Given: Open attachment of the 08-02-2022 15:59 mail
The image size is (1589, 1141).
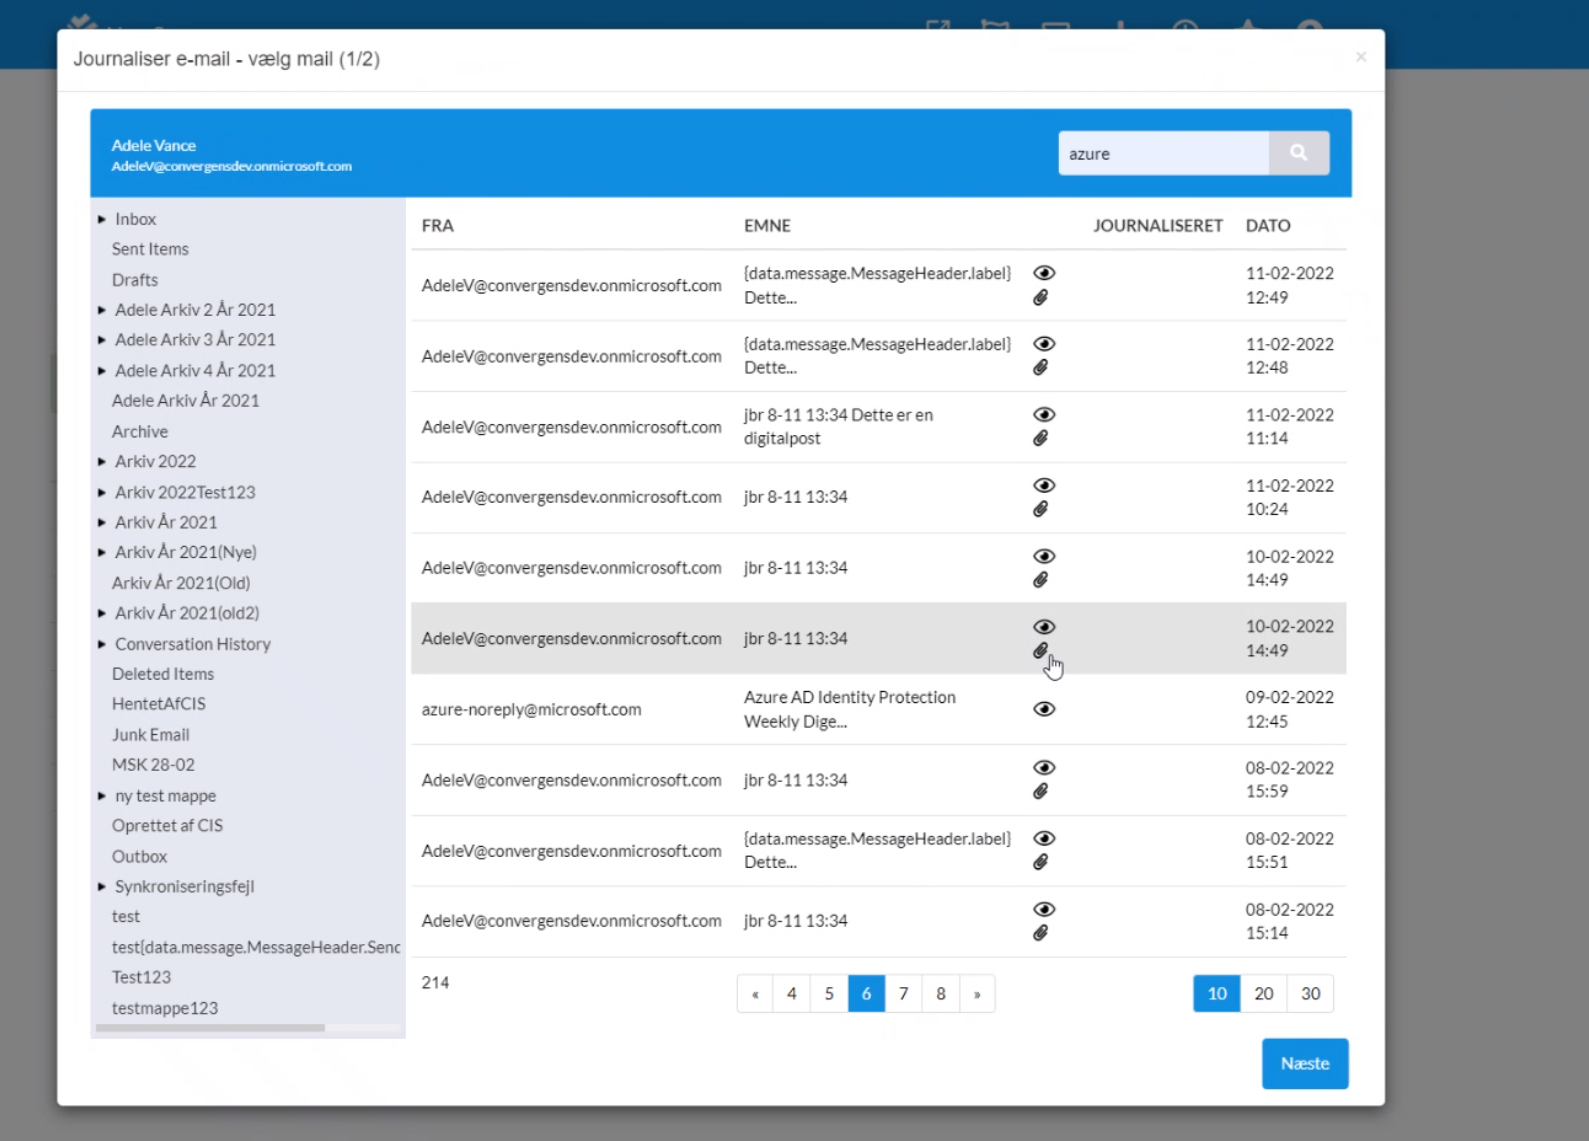Looking at the screenshot, I should click(1041, 792).
